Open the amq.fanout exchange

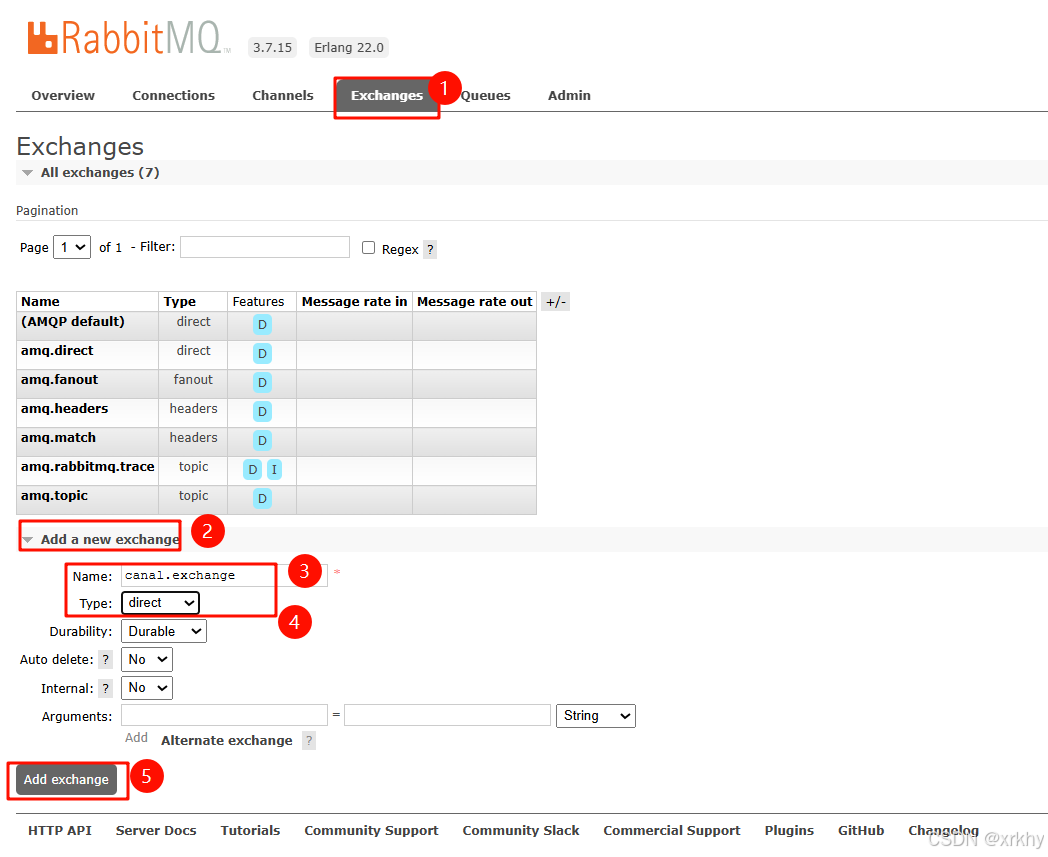[x=59, y=380]
